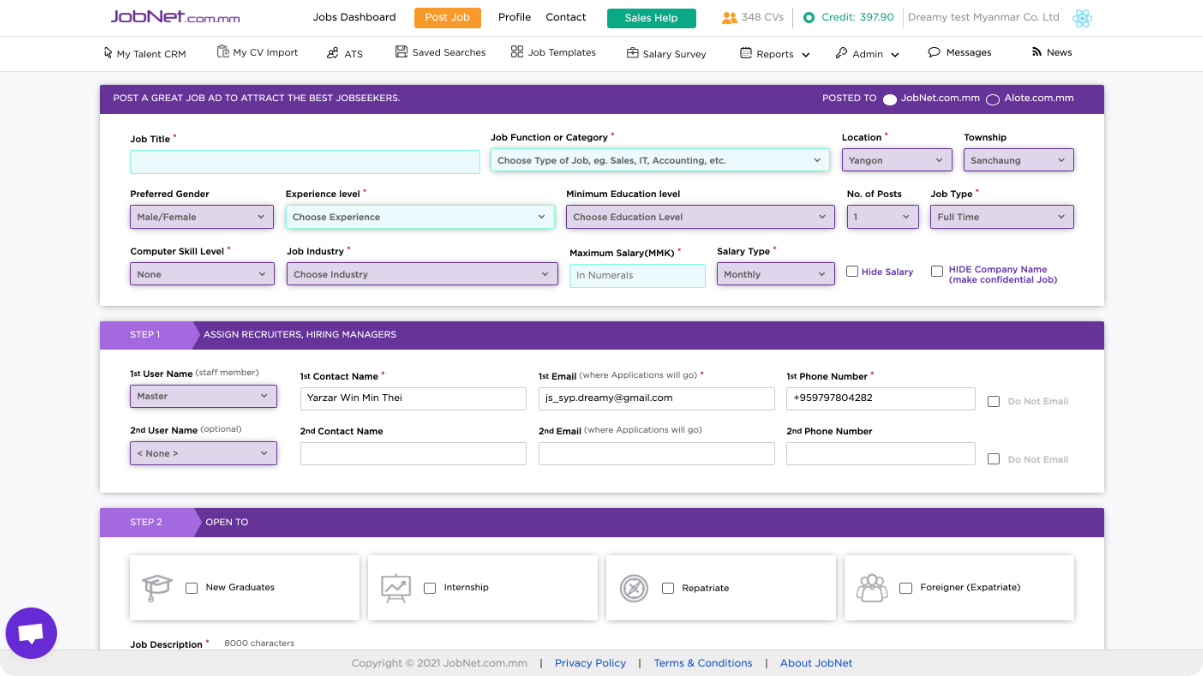This screenshot has height=676, width=1203.
Task: Tick the HIDE Company Name checkbox
Action: (x=937, y=271)
